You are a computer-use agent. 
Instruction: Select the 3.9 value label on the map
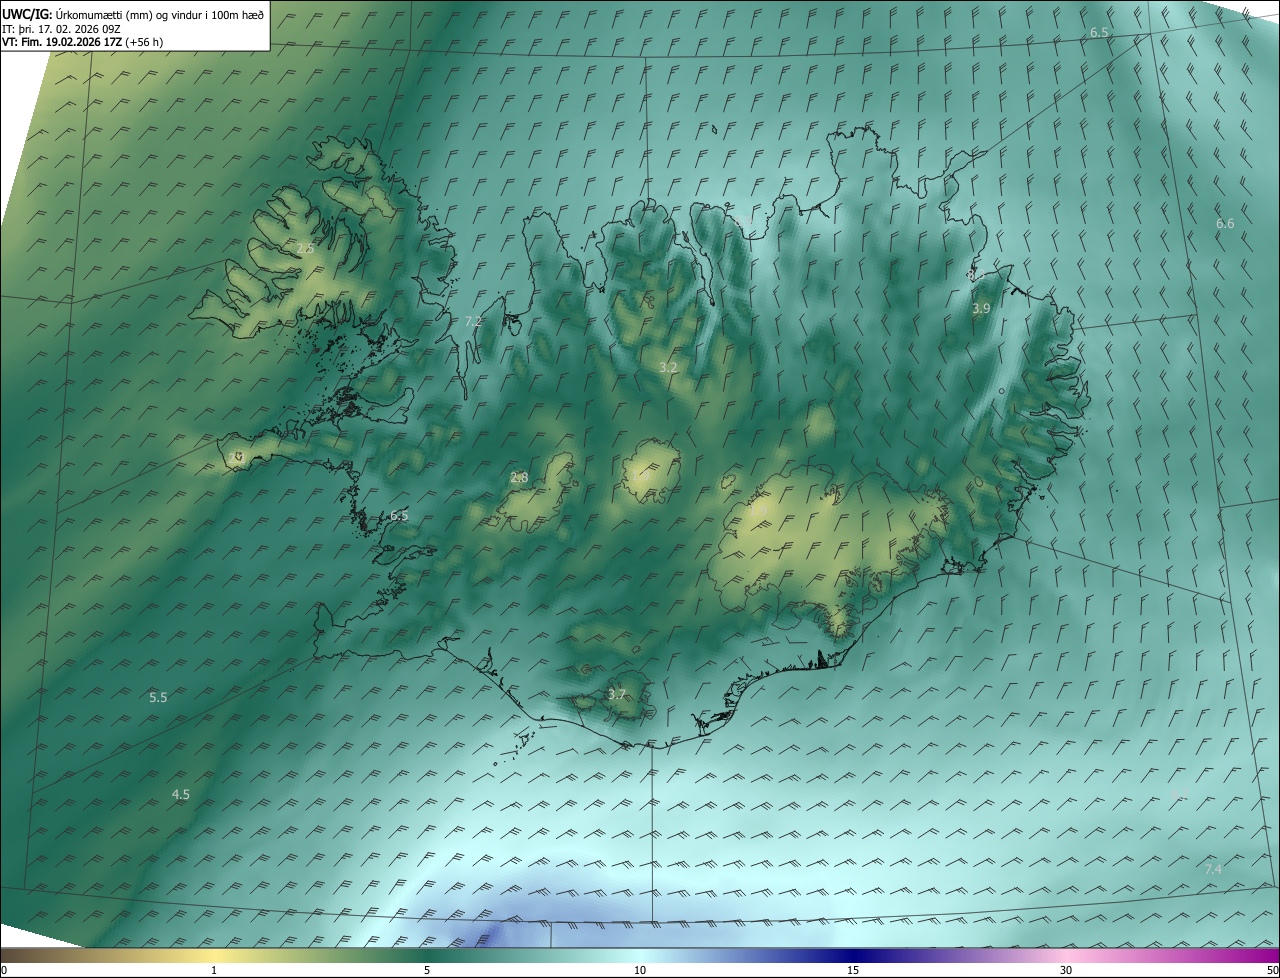(981, 309)
